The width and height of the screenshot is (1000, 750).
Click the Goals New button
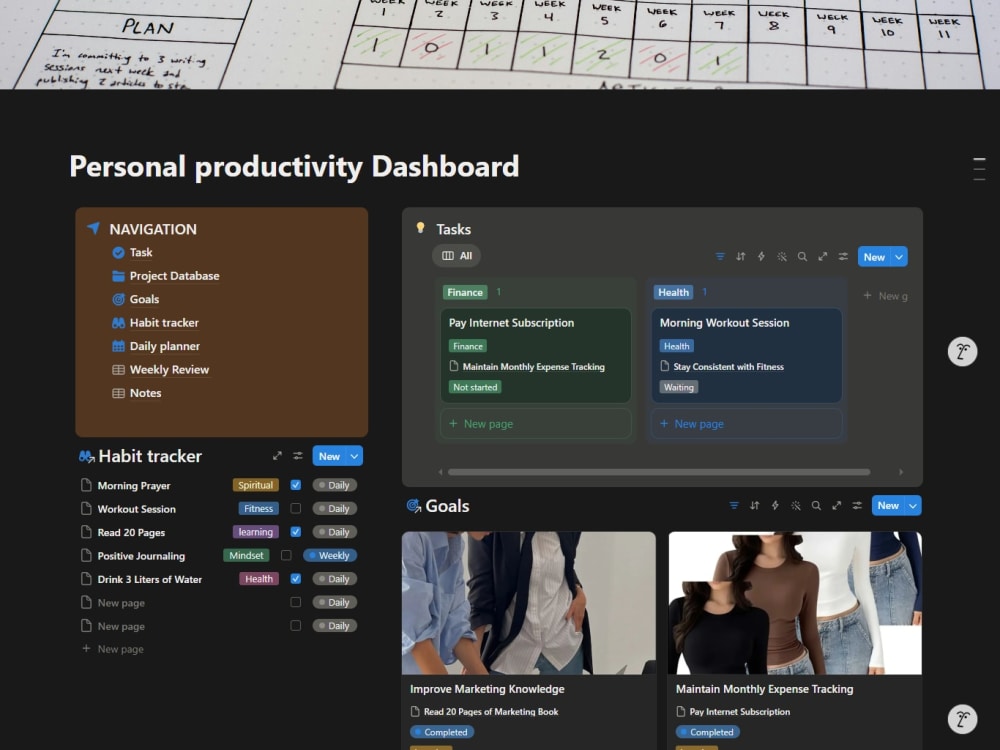(x=888, y=506)
